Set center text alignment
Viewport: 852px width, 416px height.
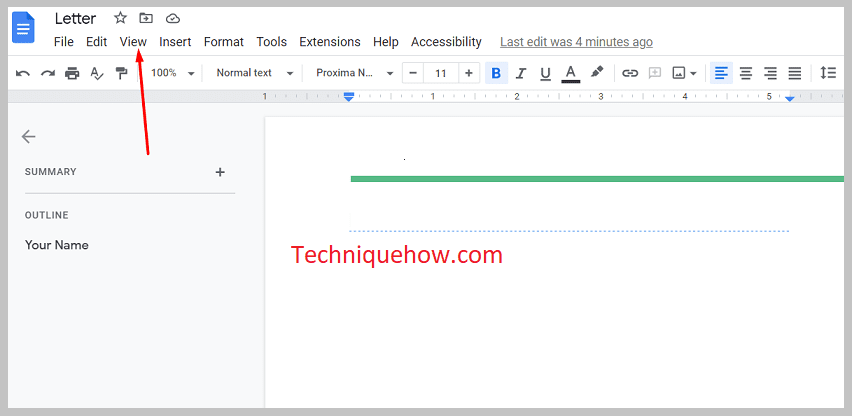(746, 73)
